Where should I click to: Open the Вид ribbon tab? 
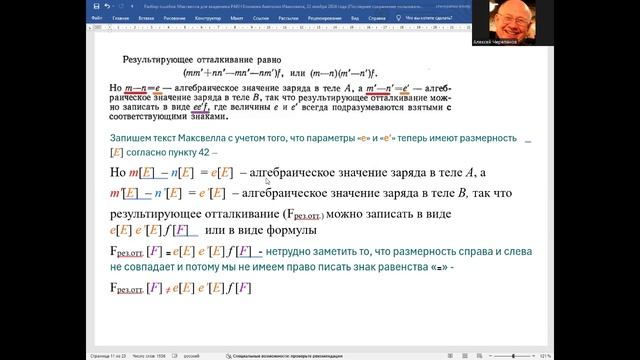[x=355, y=18]
